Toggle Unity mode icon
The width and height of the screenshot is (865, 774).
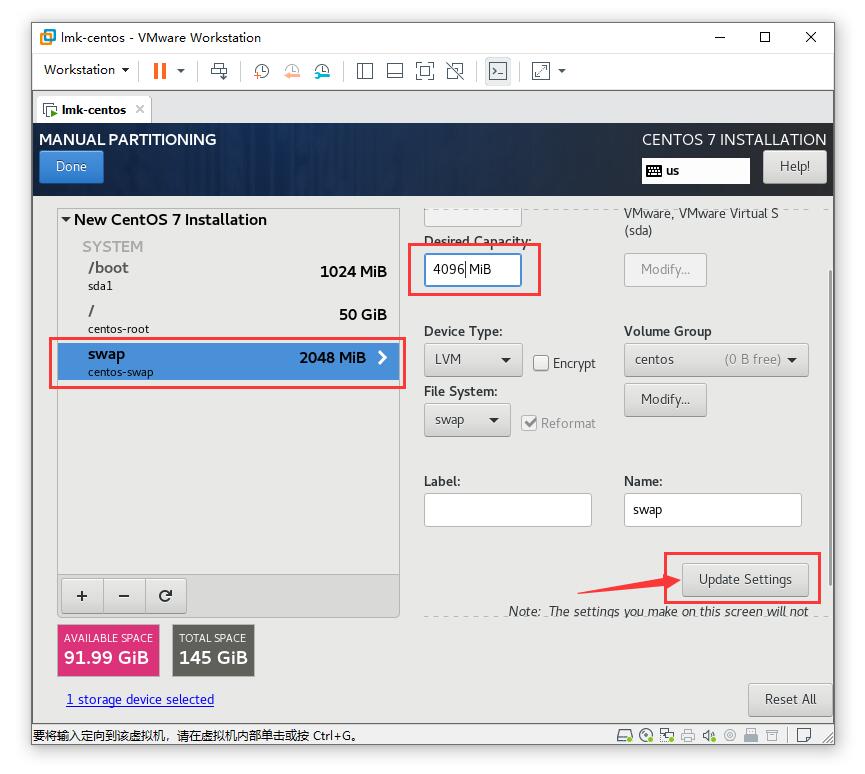click(455, 71)
